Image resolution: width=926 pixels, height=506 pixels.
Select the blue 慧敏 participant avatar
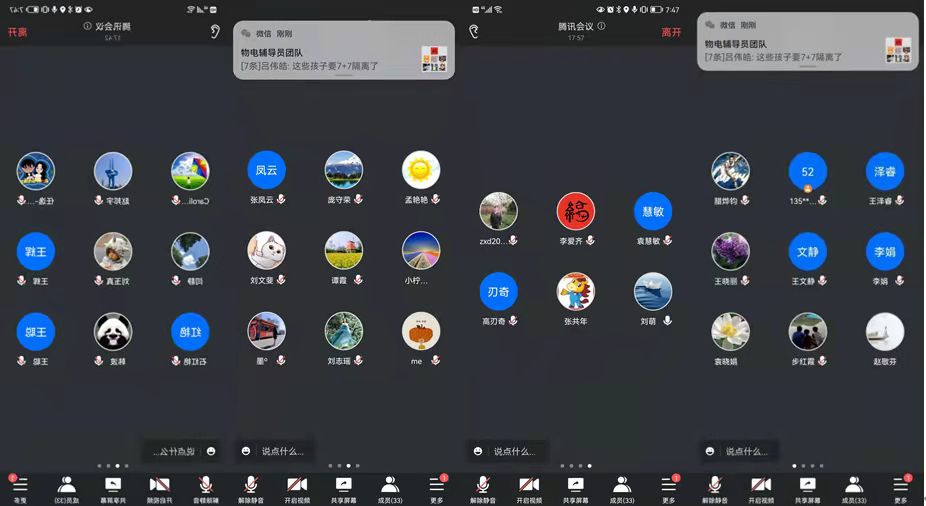[653, 211]
